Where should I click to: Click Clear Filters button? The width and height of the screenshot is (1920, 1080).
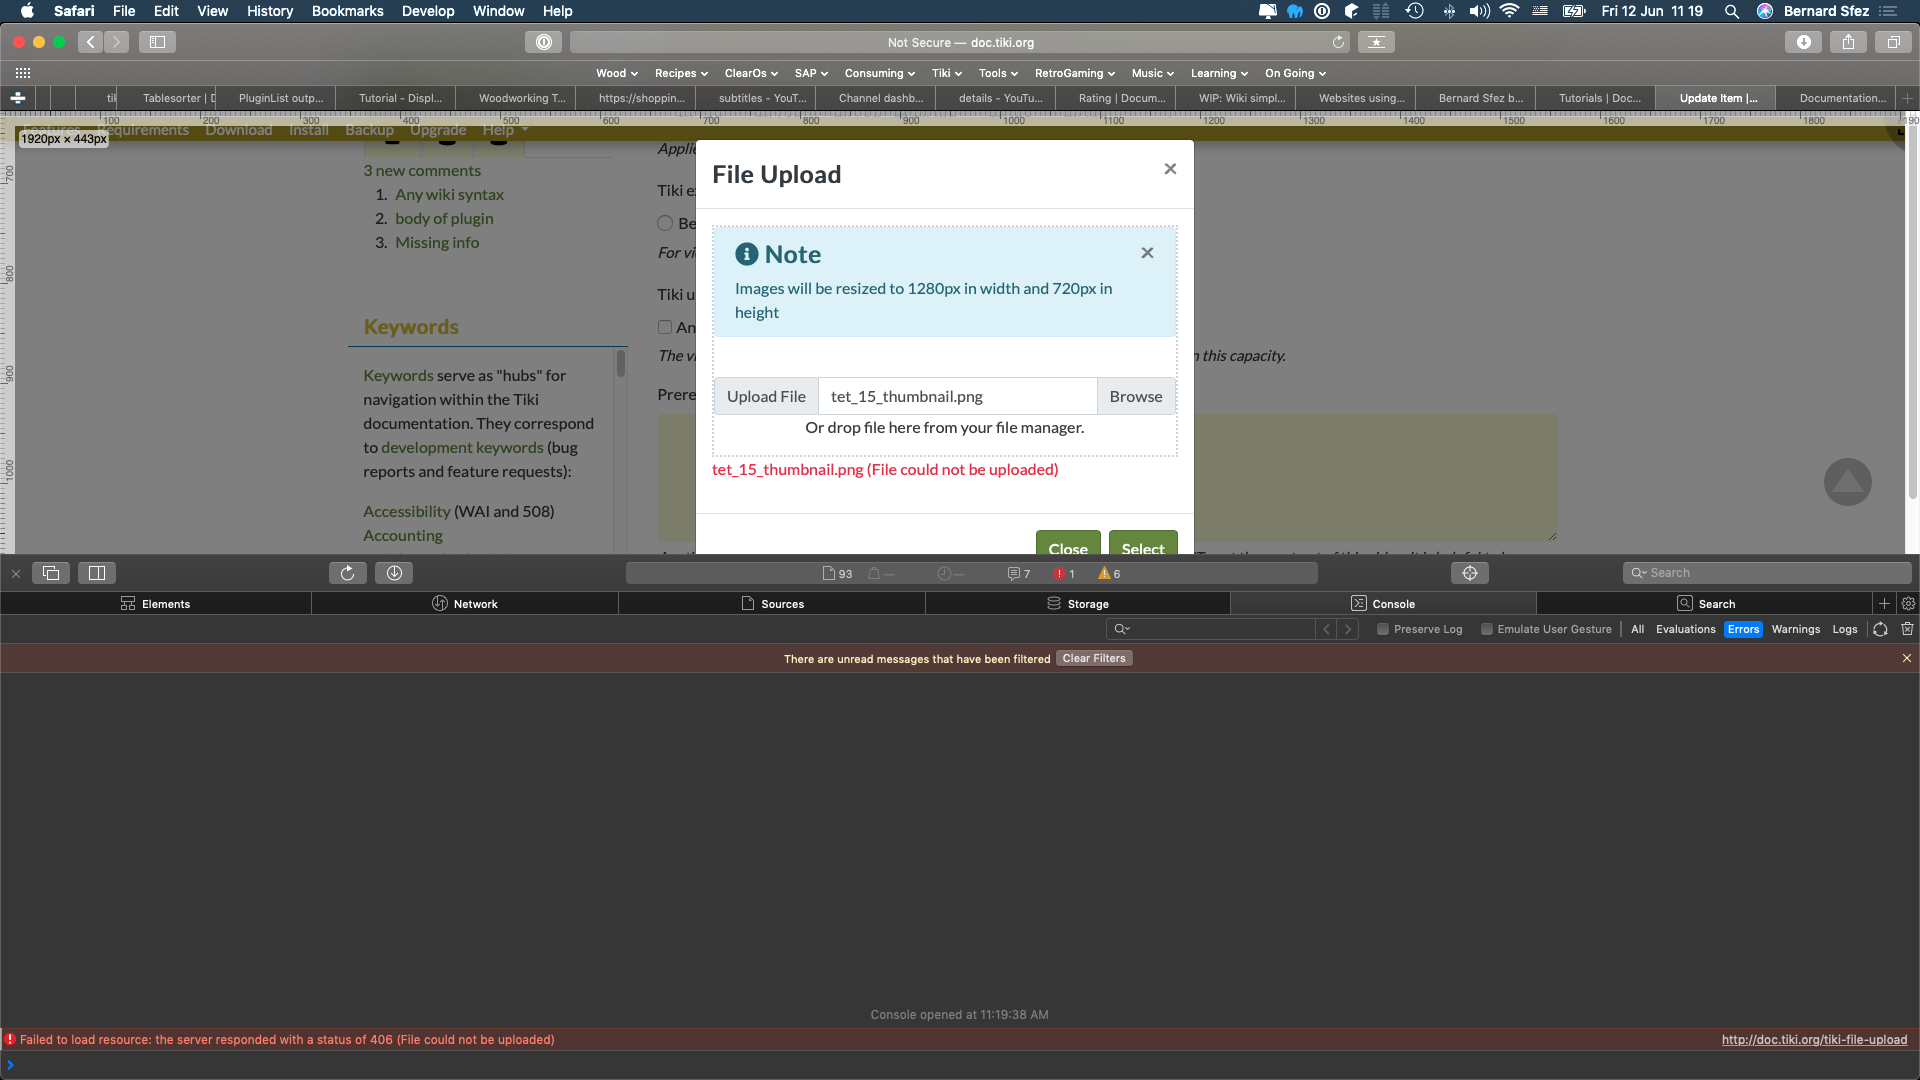[1094, 658]
